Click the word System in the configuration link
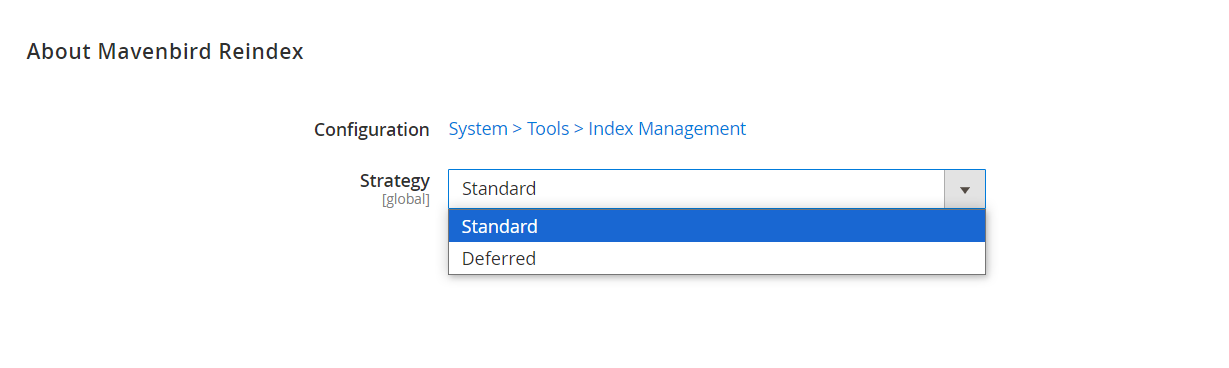The height and width of the screenshot is (368, 1229). coord(478,129)
